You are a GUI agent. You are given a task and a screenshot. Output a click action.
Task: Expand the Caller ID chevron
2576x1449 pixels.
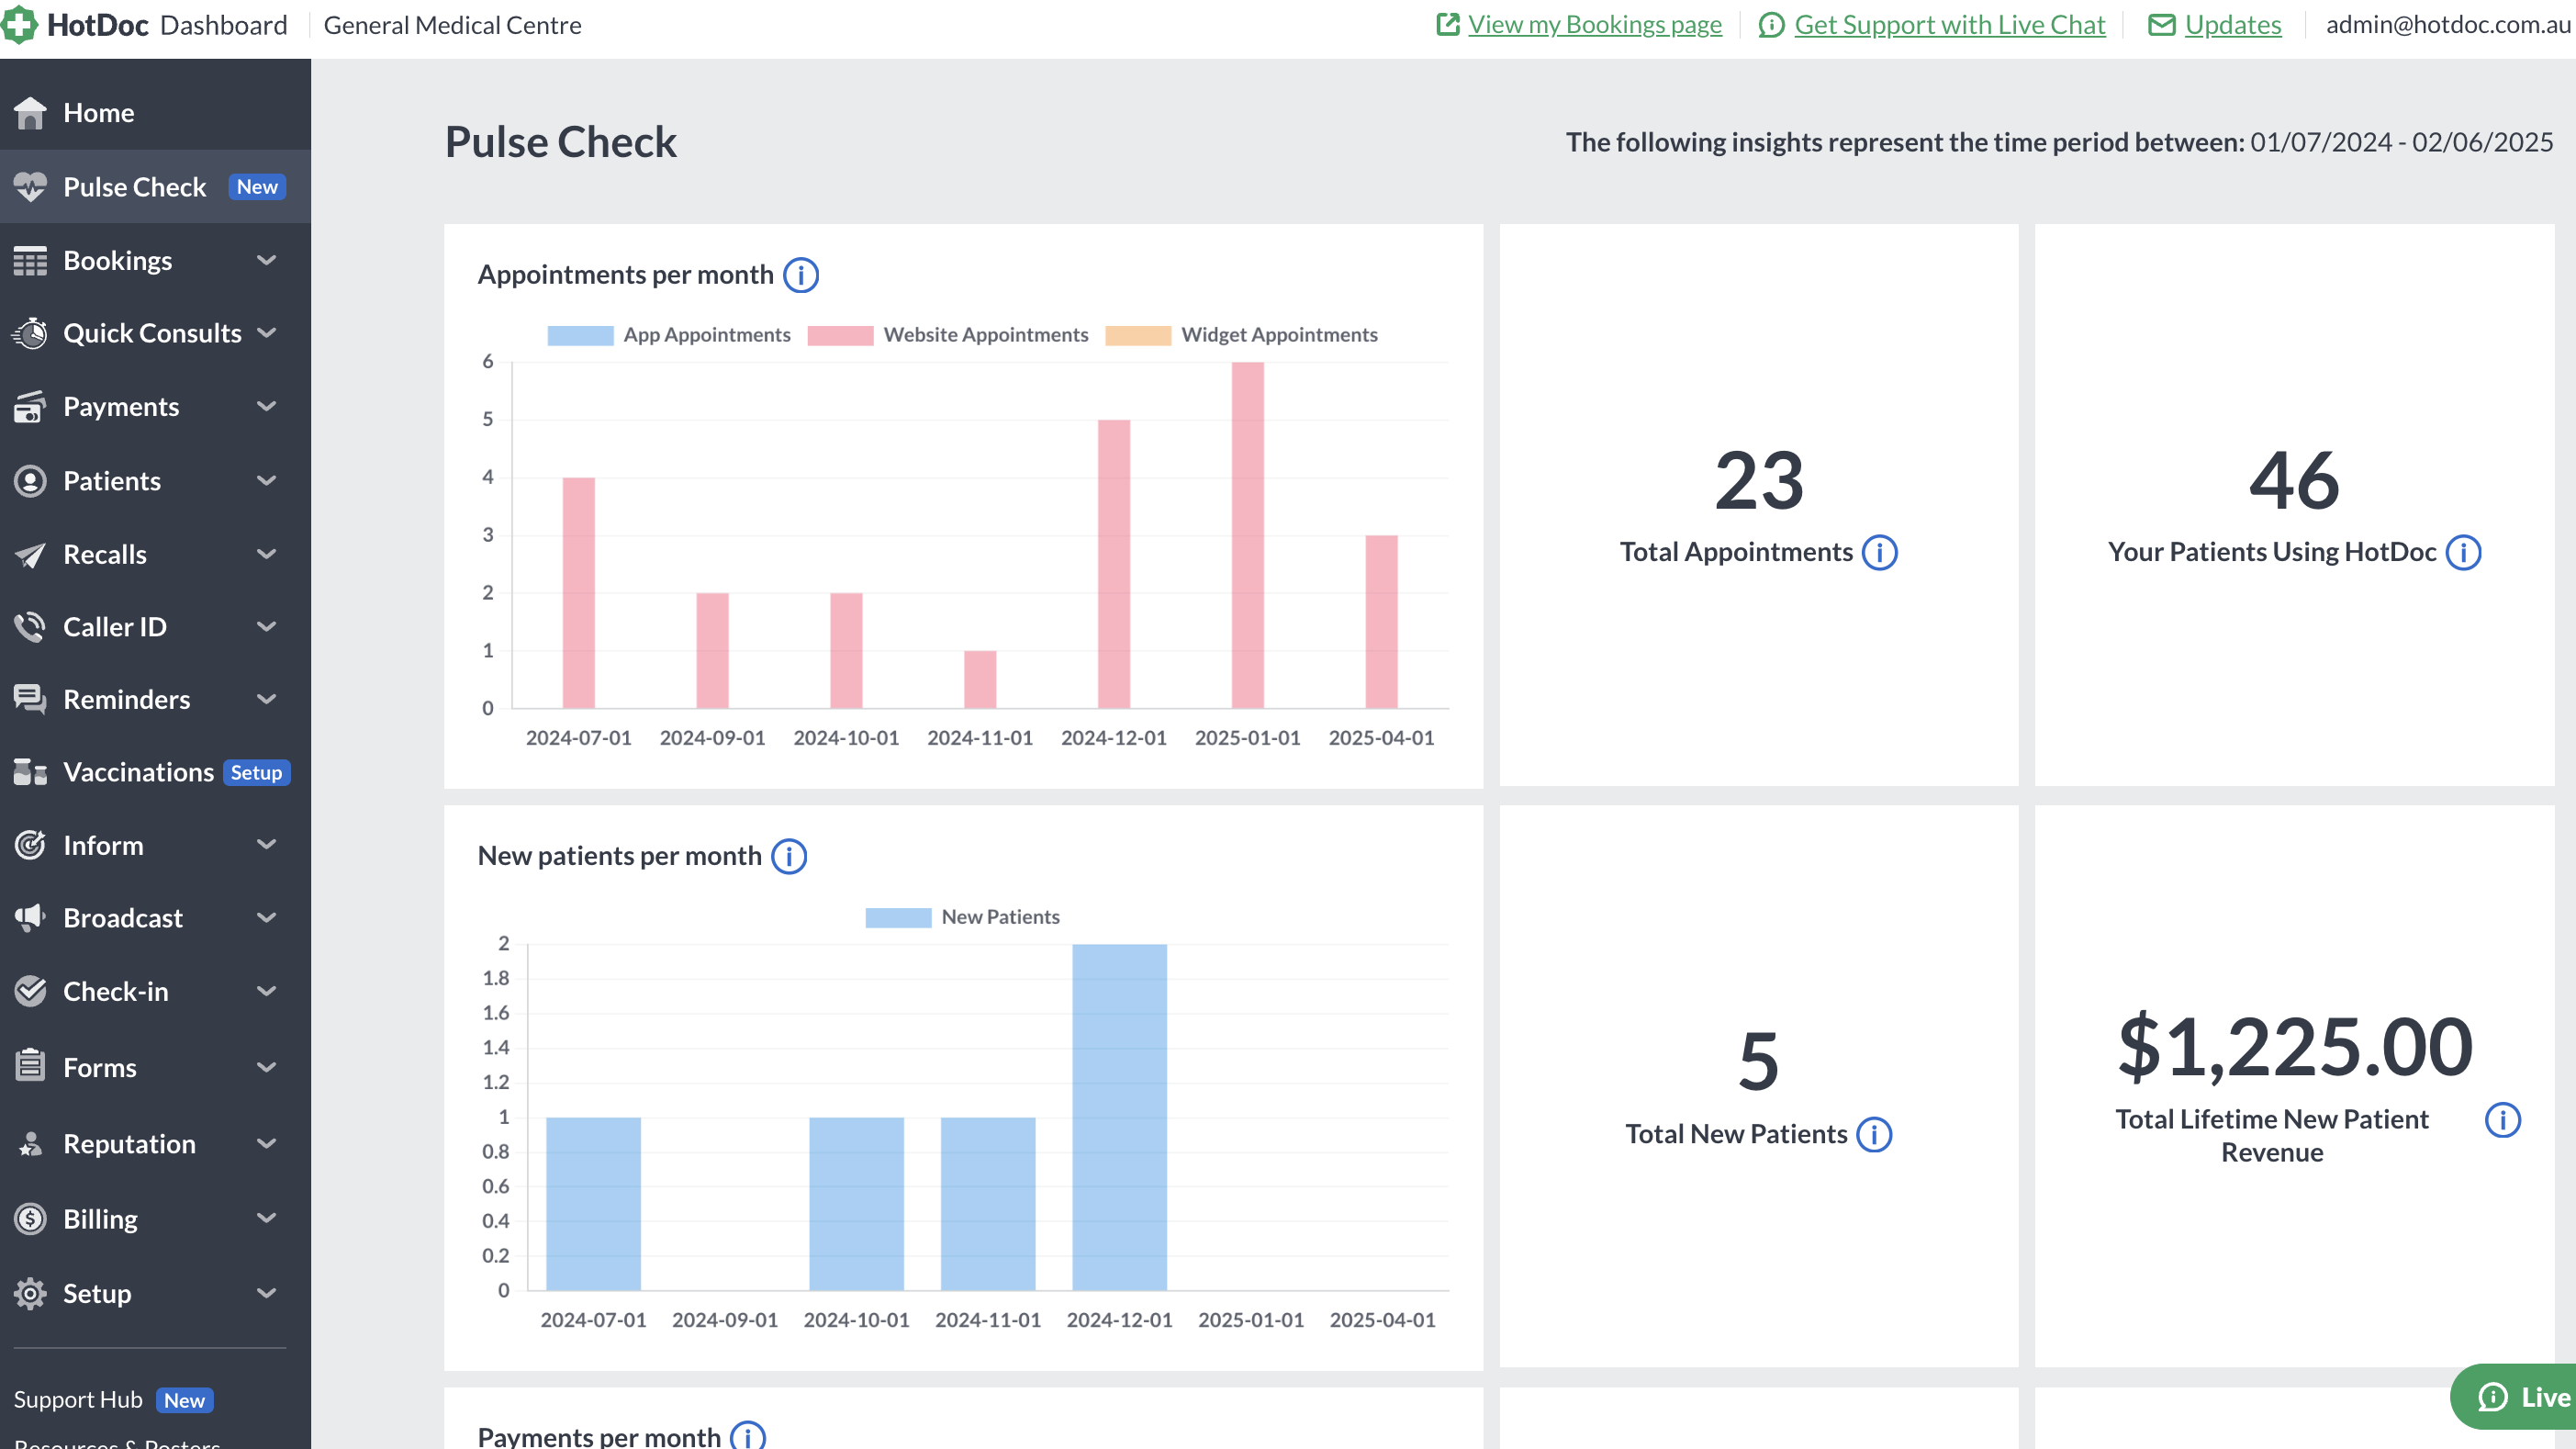click(x=266, y=627)
